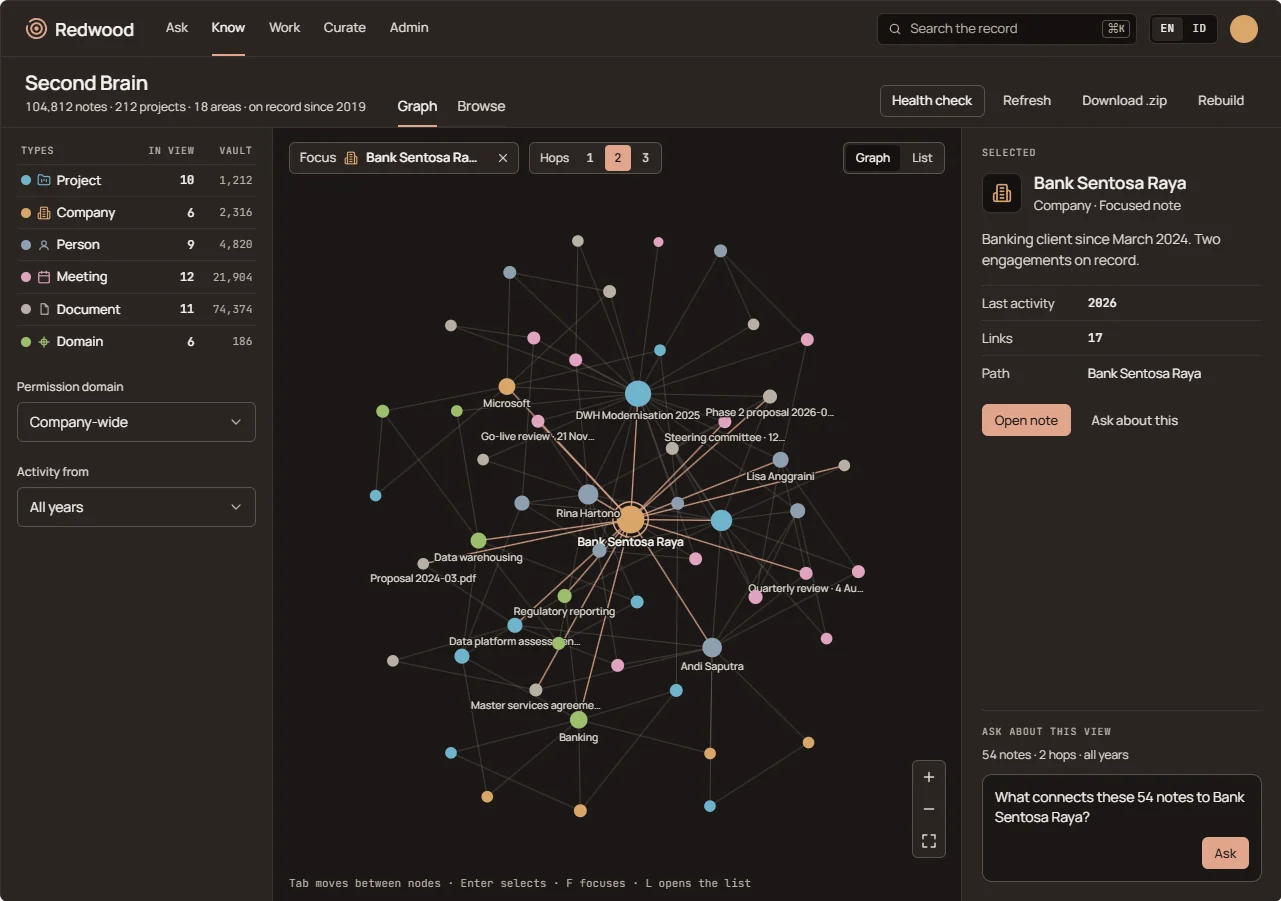
Task: Select the Microsoft company node
Action: [x=507, y=386]
